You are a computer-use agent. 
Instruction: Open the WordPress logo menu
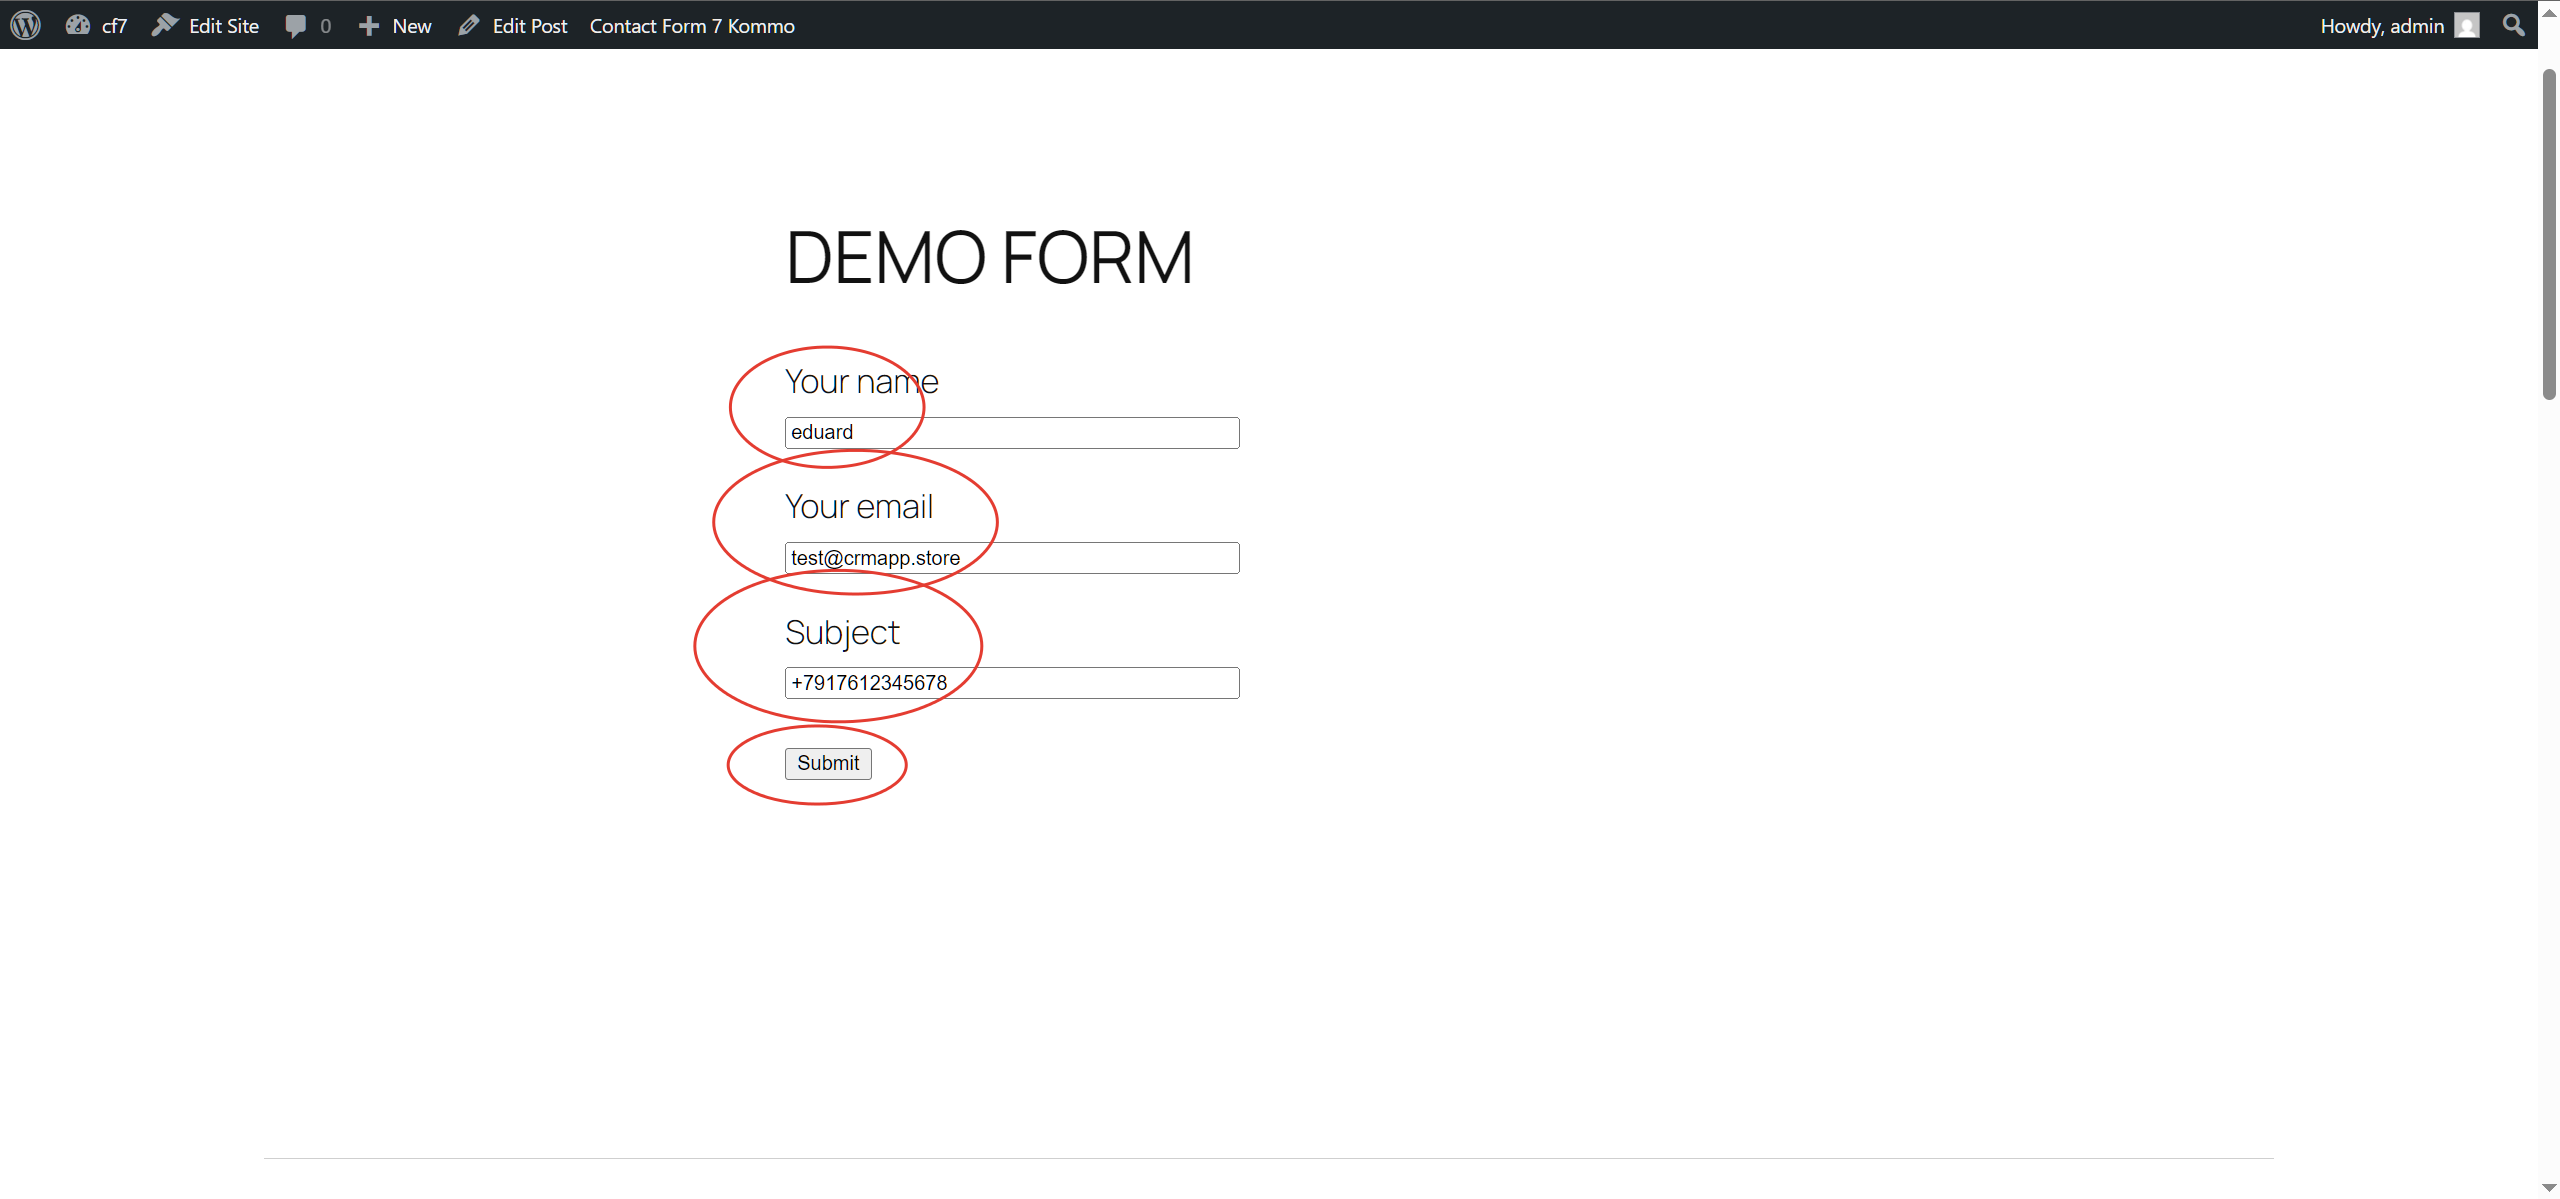(24, 25)
